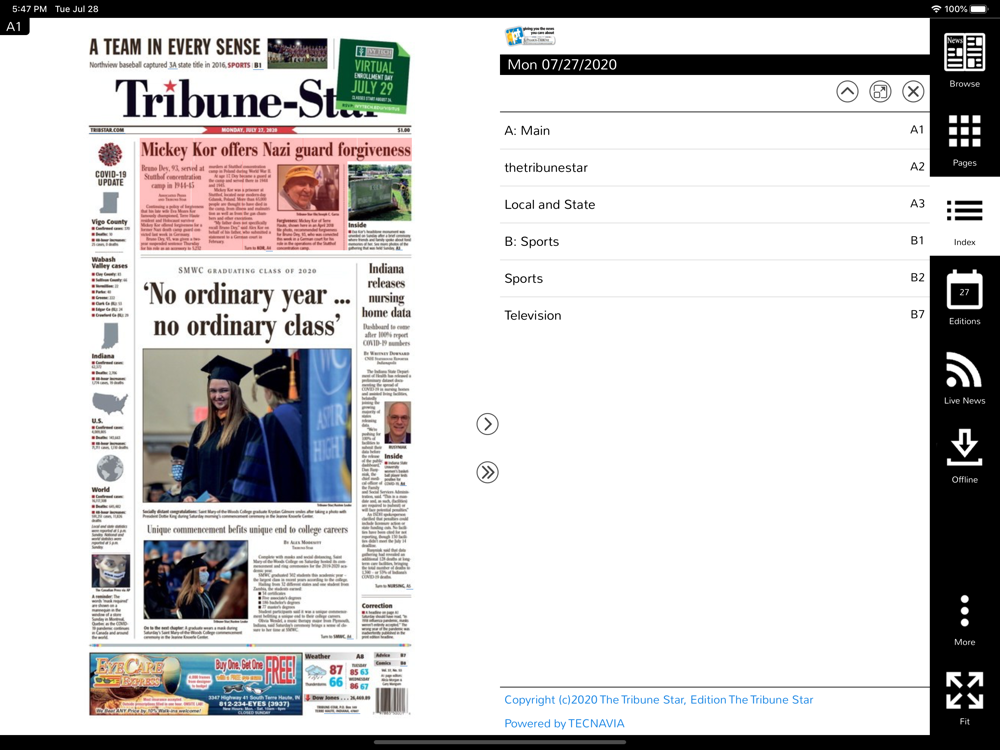Screen dimensions: 1000x750
Task: Open the B: Sports section
Action: (x=714, y=242)
